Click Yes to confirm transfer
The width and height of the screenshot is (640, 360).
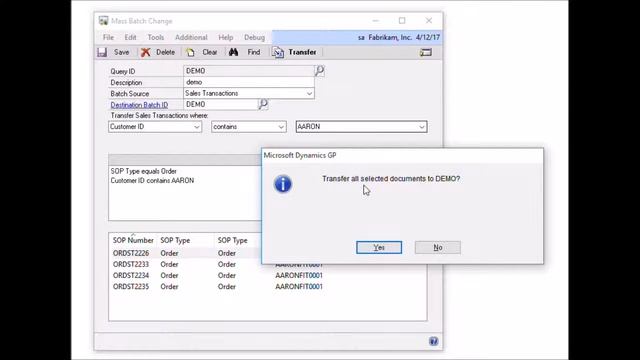379,247
